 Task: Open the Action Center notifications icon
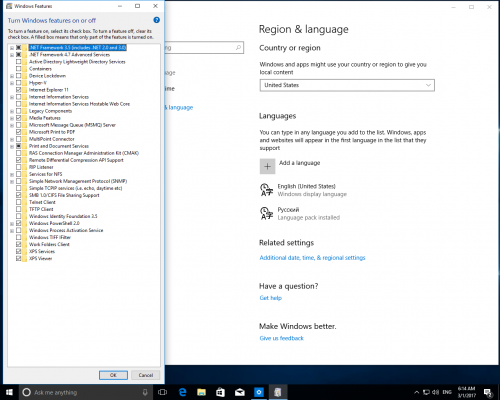pyautogui.click(x=488, y=393)
